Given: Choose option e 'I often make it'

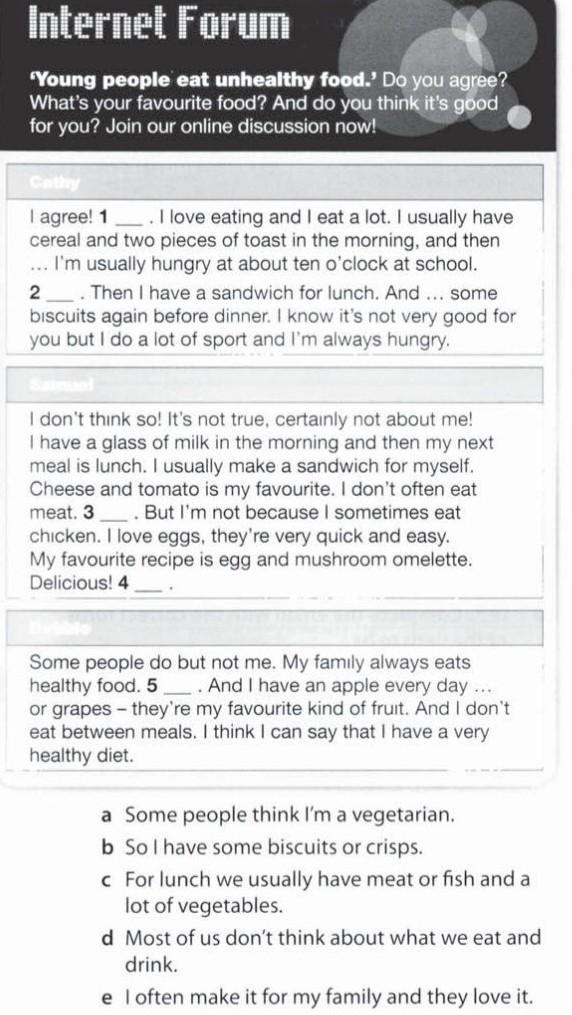Looking at the screenshot, I should coord(318,997).
